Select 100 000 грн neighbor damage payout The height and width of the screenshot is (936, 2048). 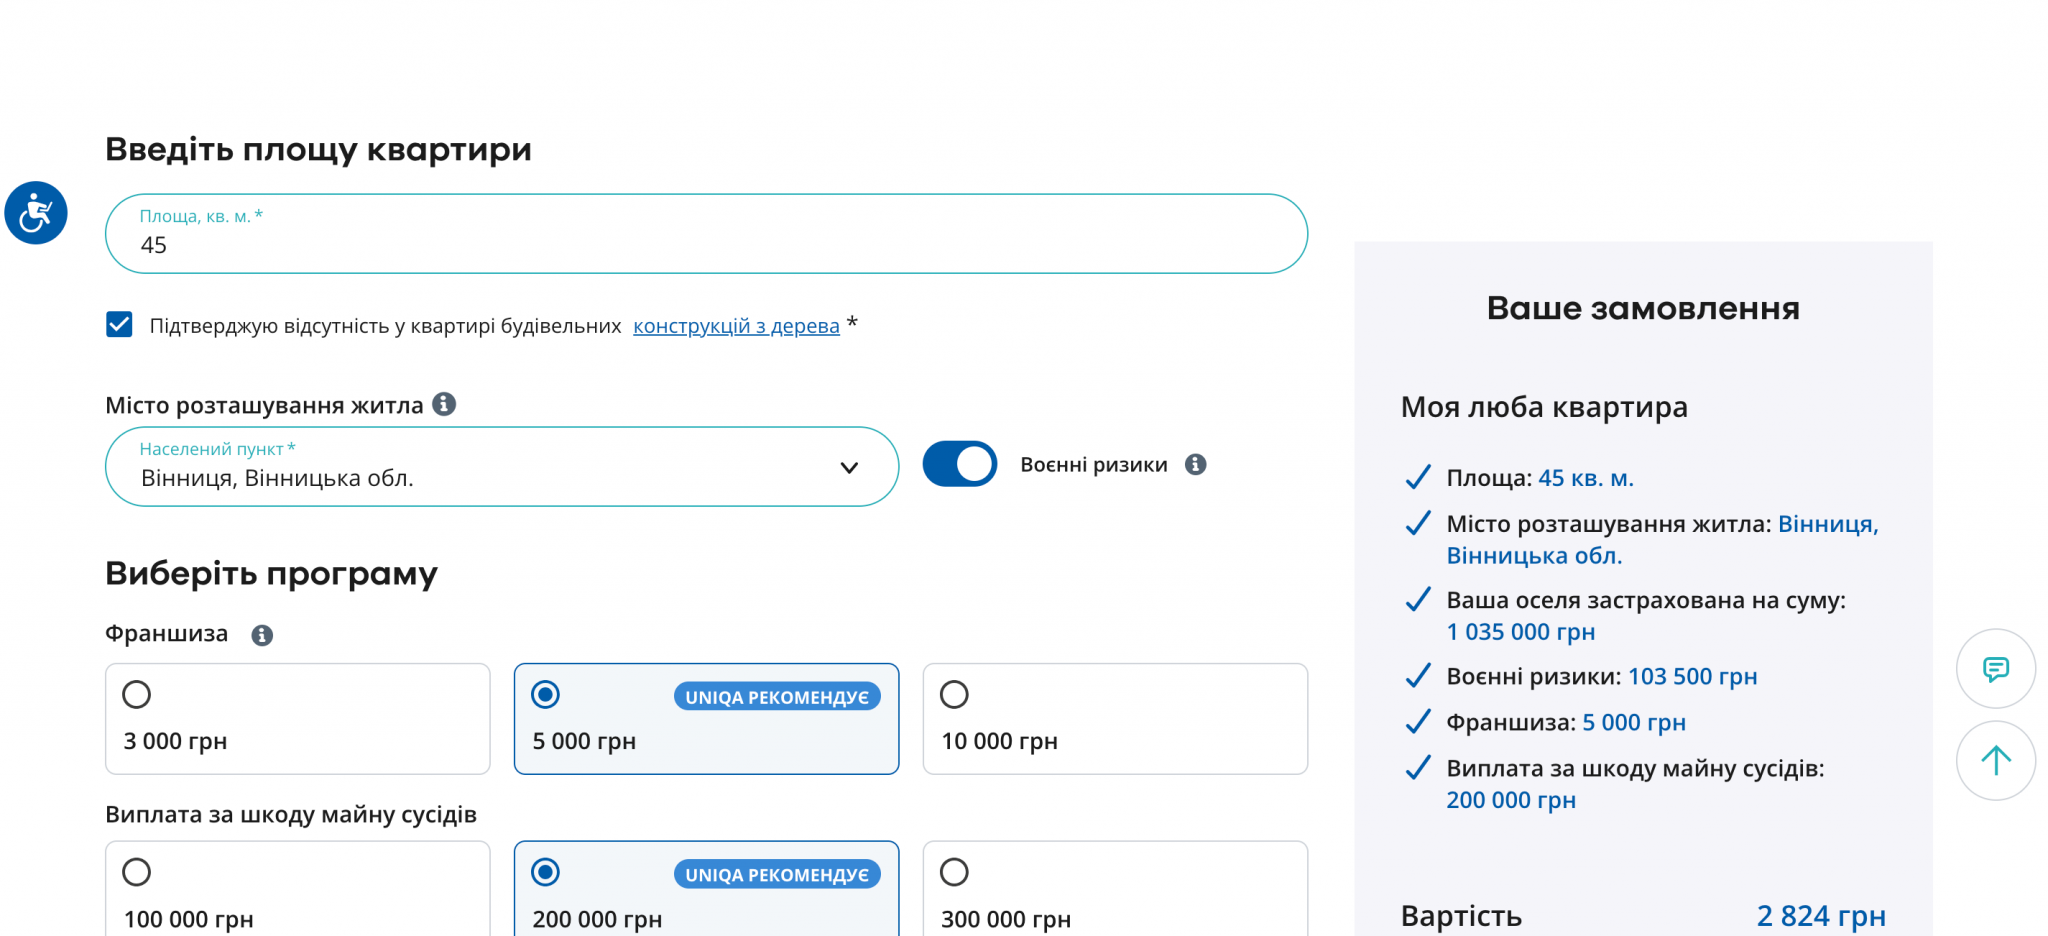[x=137, y=872]
